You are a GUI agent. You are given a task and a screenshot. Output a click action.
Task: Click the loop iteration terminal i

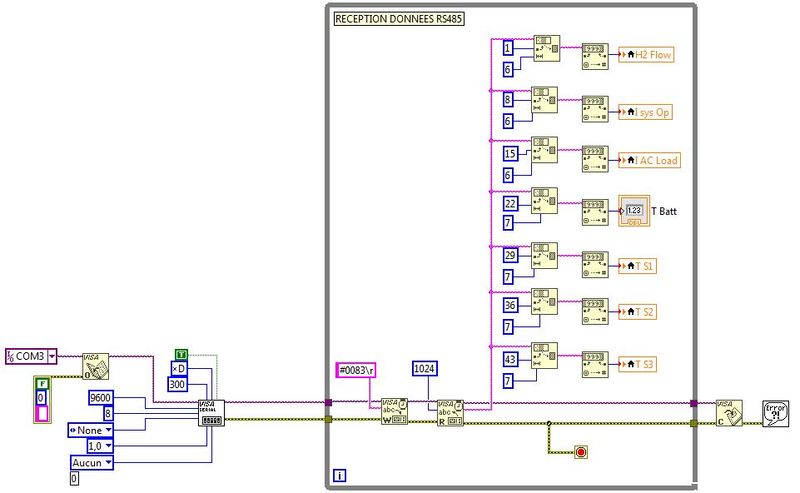[338, 475]
